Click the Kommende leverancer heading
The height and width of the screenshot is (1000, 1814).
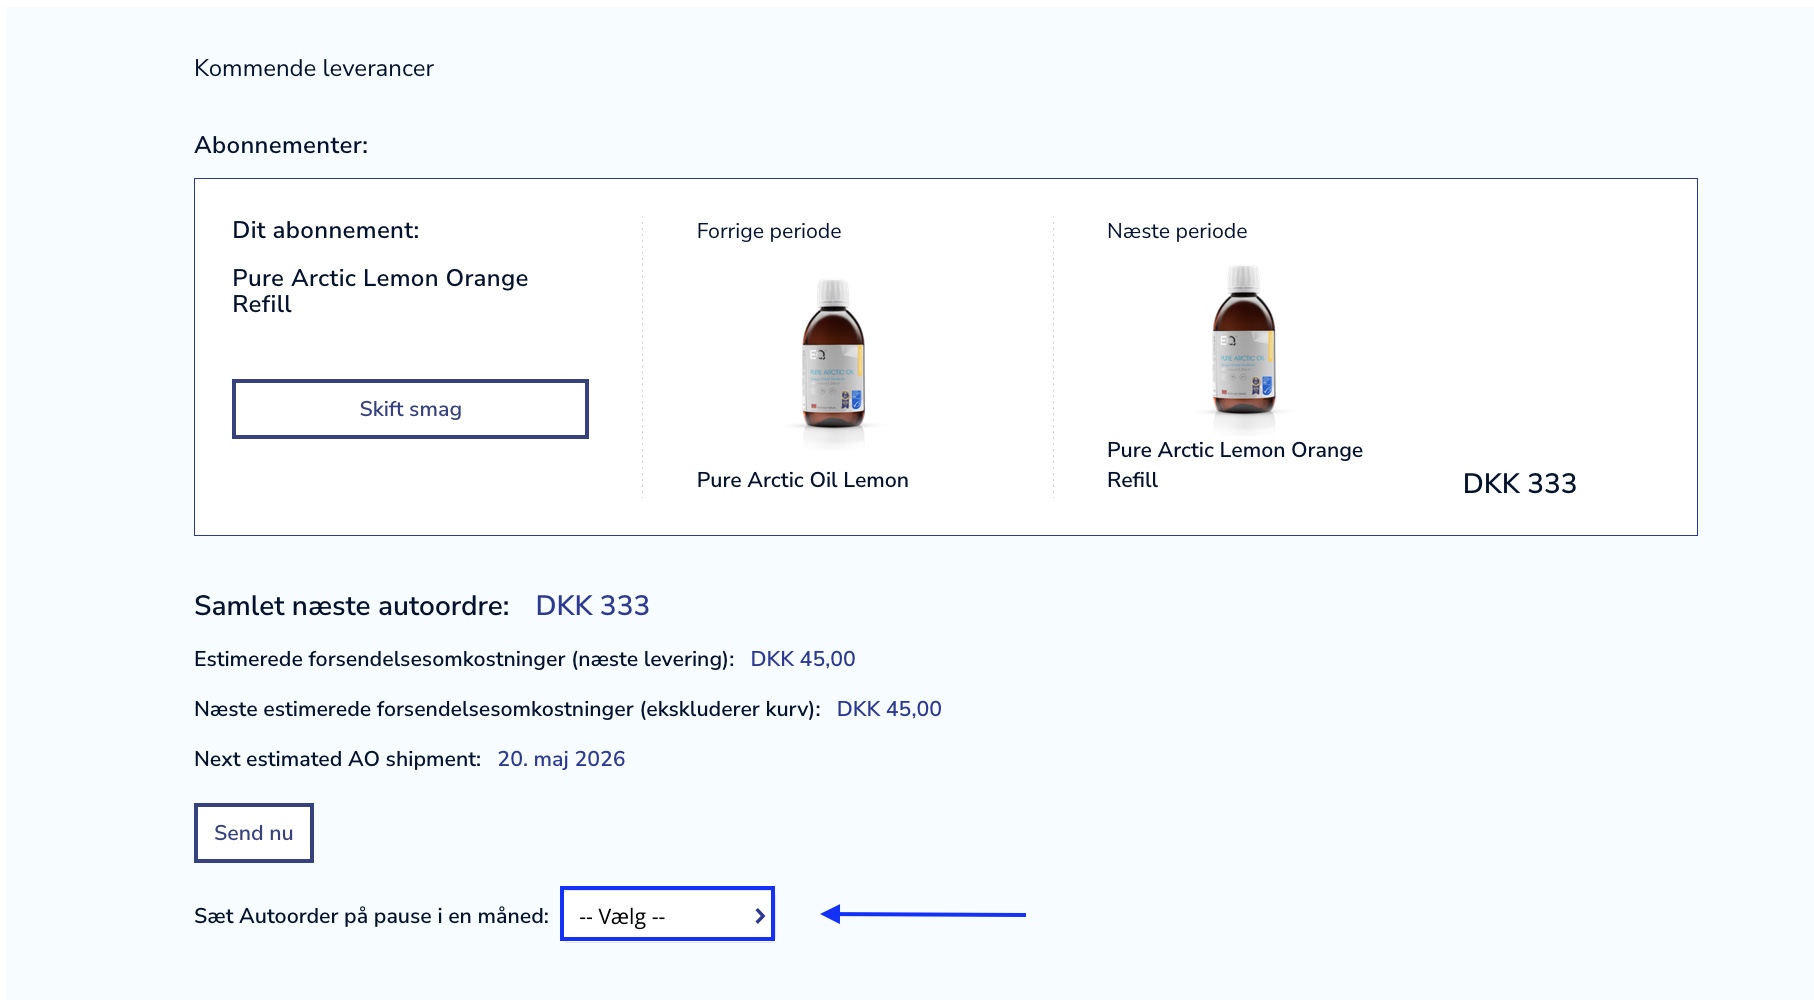pyautogui.click(x=314, y=68)
